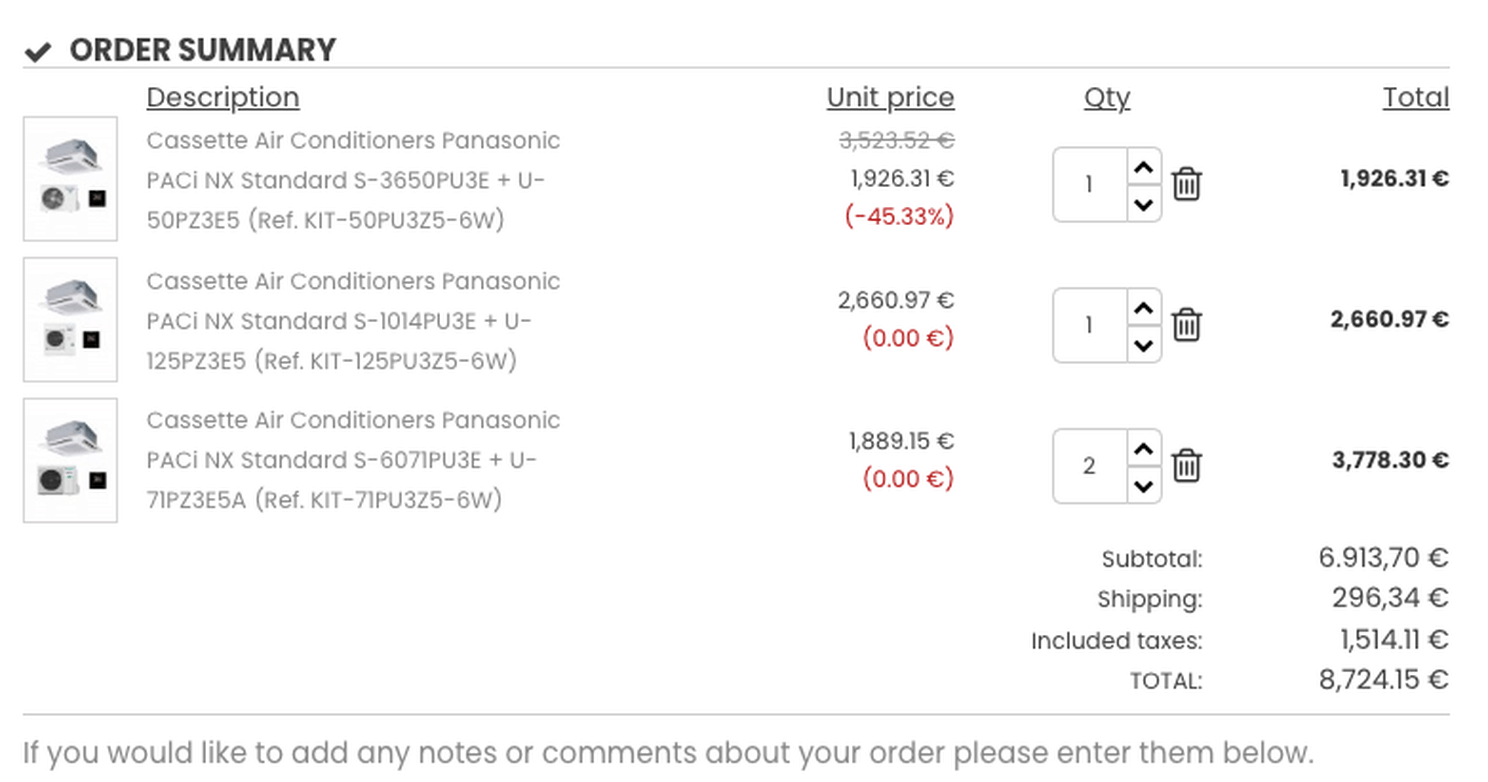The image size is (1488, 782).
Task: Open thumbnail of S-6071PU3E air conditioner
Action: click(70, 460)
